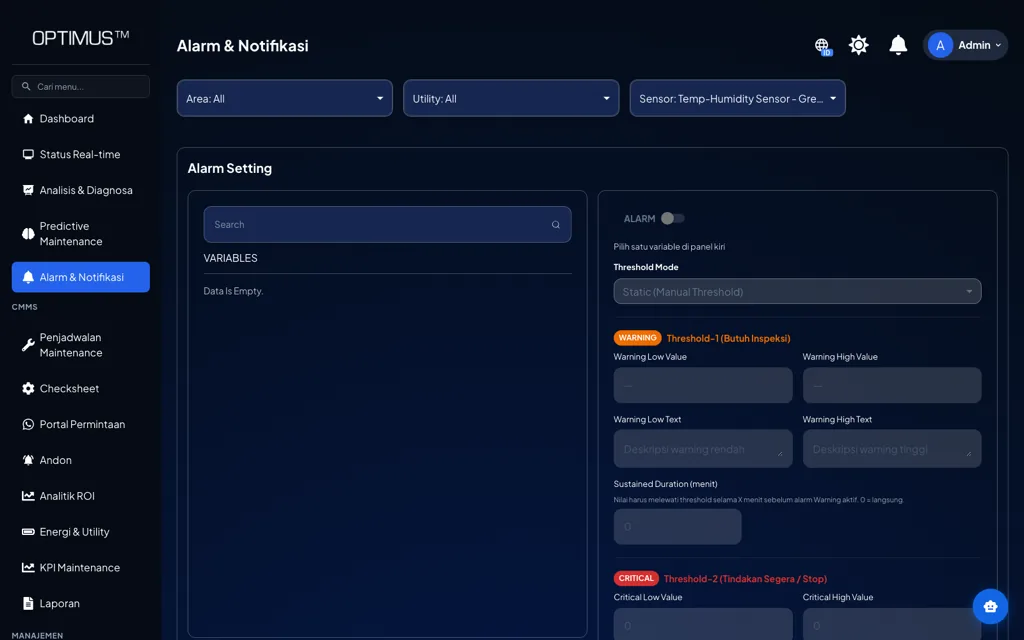This screenshot has height=640, width=1024.
Task: Click the red CRITICAL badge
Action: coord(636,579)
